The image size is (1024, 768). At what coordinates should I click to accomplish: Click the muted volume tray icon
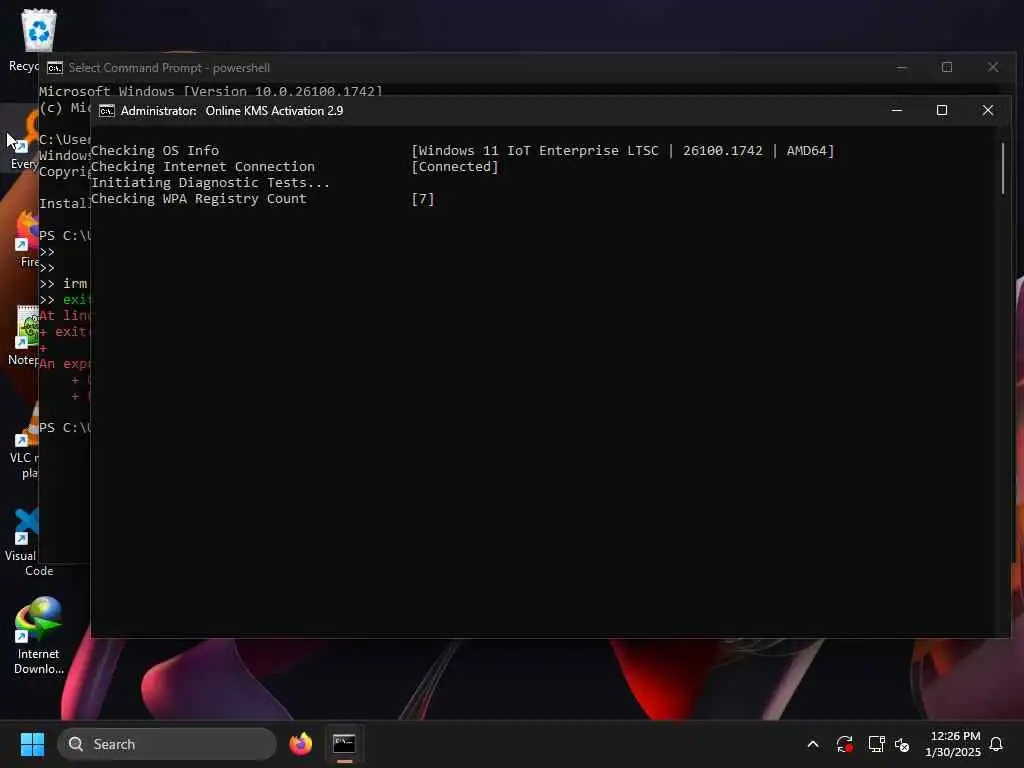(x=902, y=744)
